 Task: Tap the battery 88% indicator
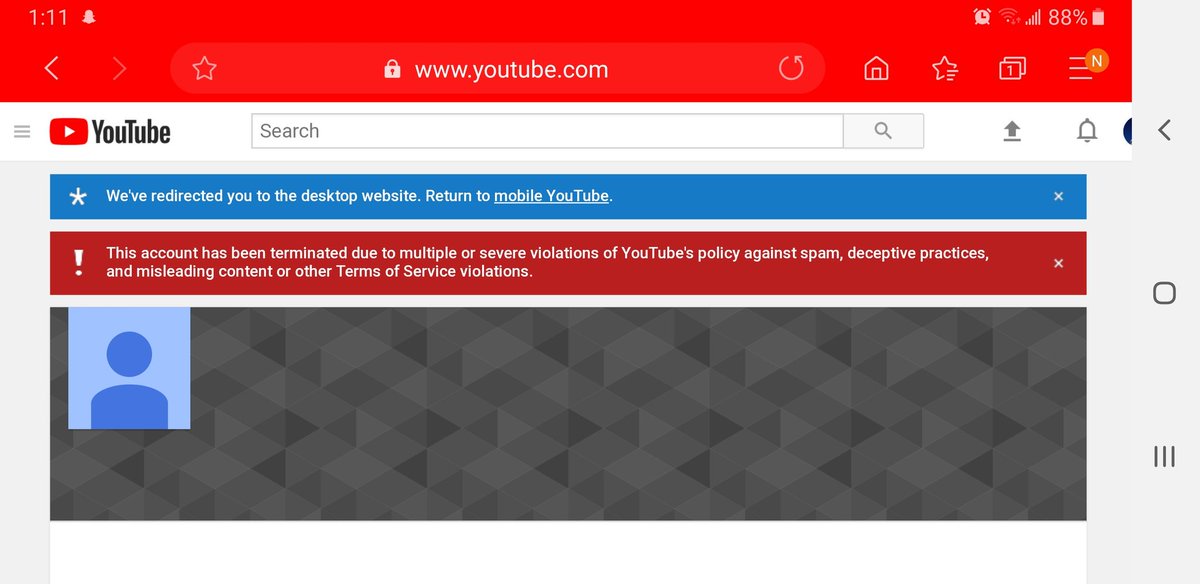[x=1077, y=17]
